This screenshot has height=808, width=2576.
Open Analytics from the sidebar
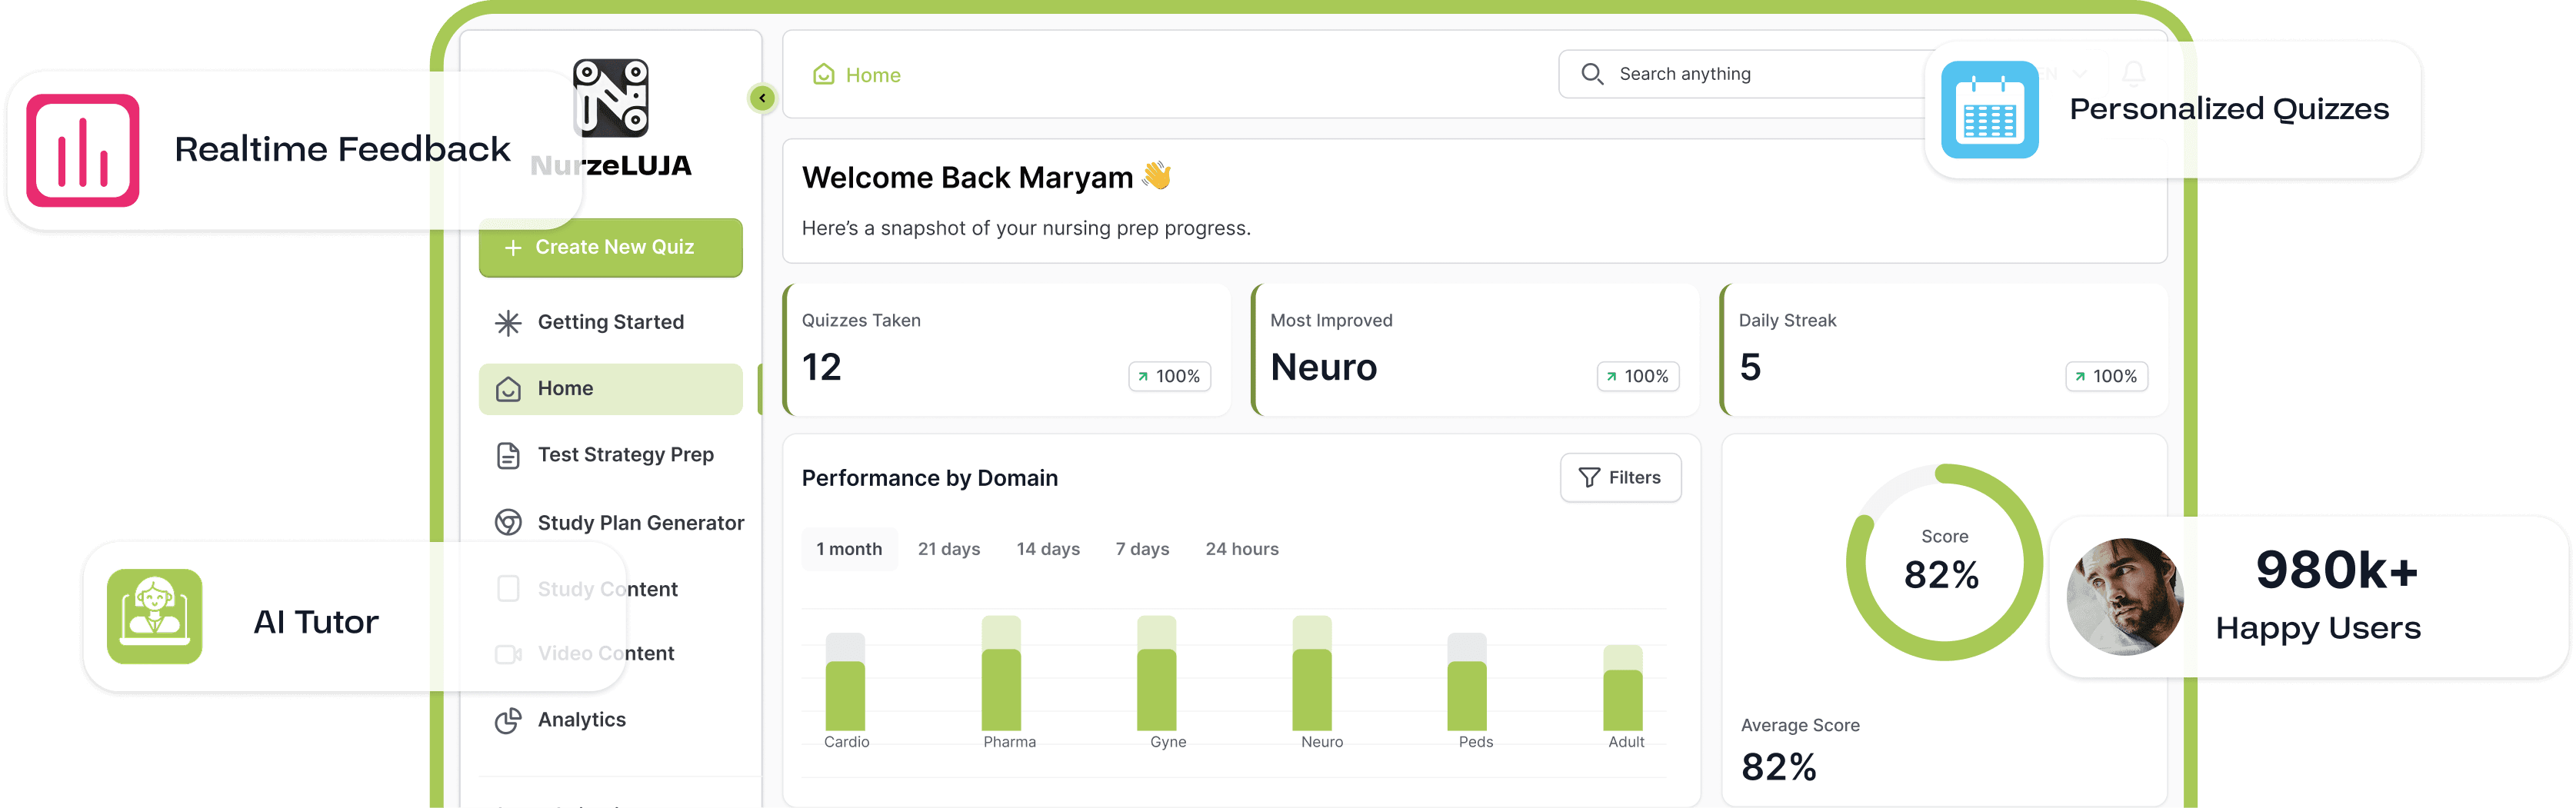click(x=581, y=720)
